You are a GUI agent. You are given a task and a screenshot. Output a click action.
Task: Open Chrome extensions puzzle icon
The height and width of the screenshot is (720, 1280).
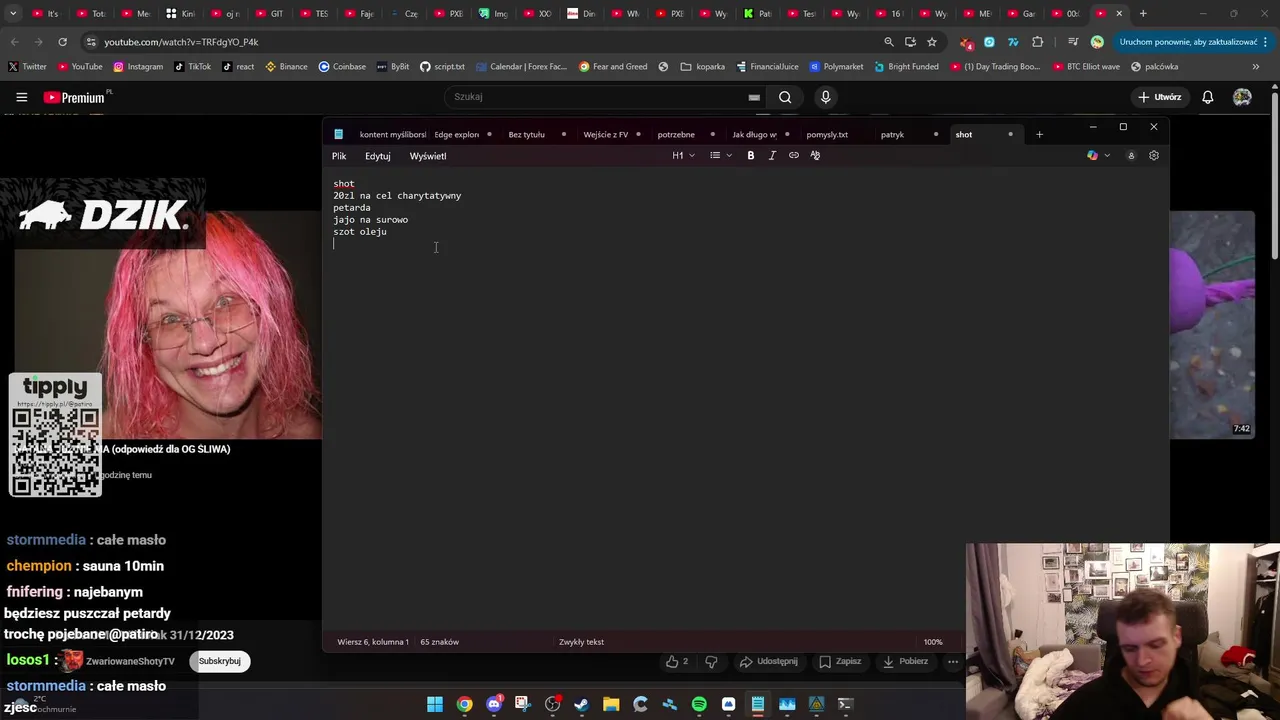[1037, 42]
